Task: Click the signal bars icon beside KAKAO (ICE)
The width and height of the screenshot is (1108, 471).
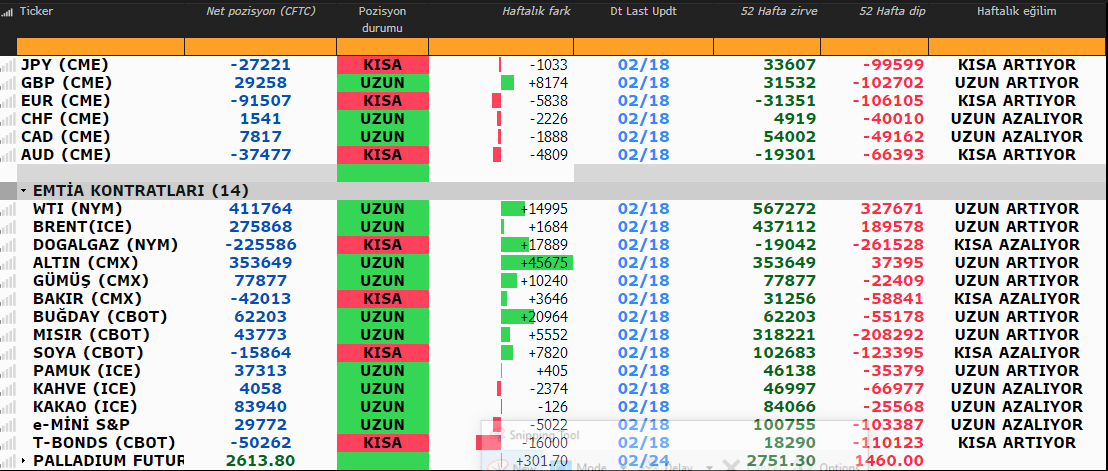Action: click(9, 407)
